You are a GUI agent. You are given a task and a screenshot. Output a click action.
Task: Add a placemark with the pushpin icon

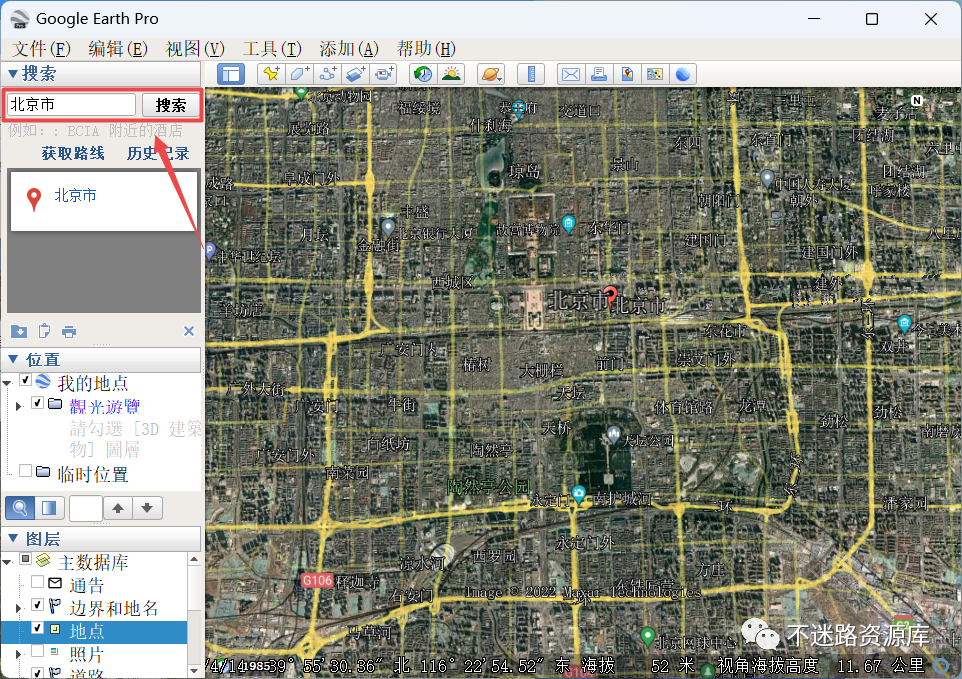point(271,74)
